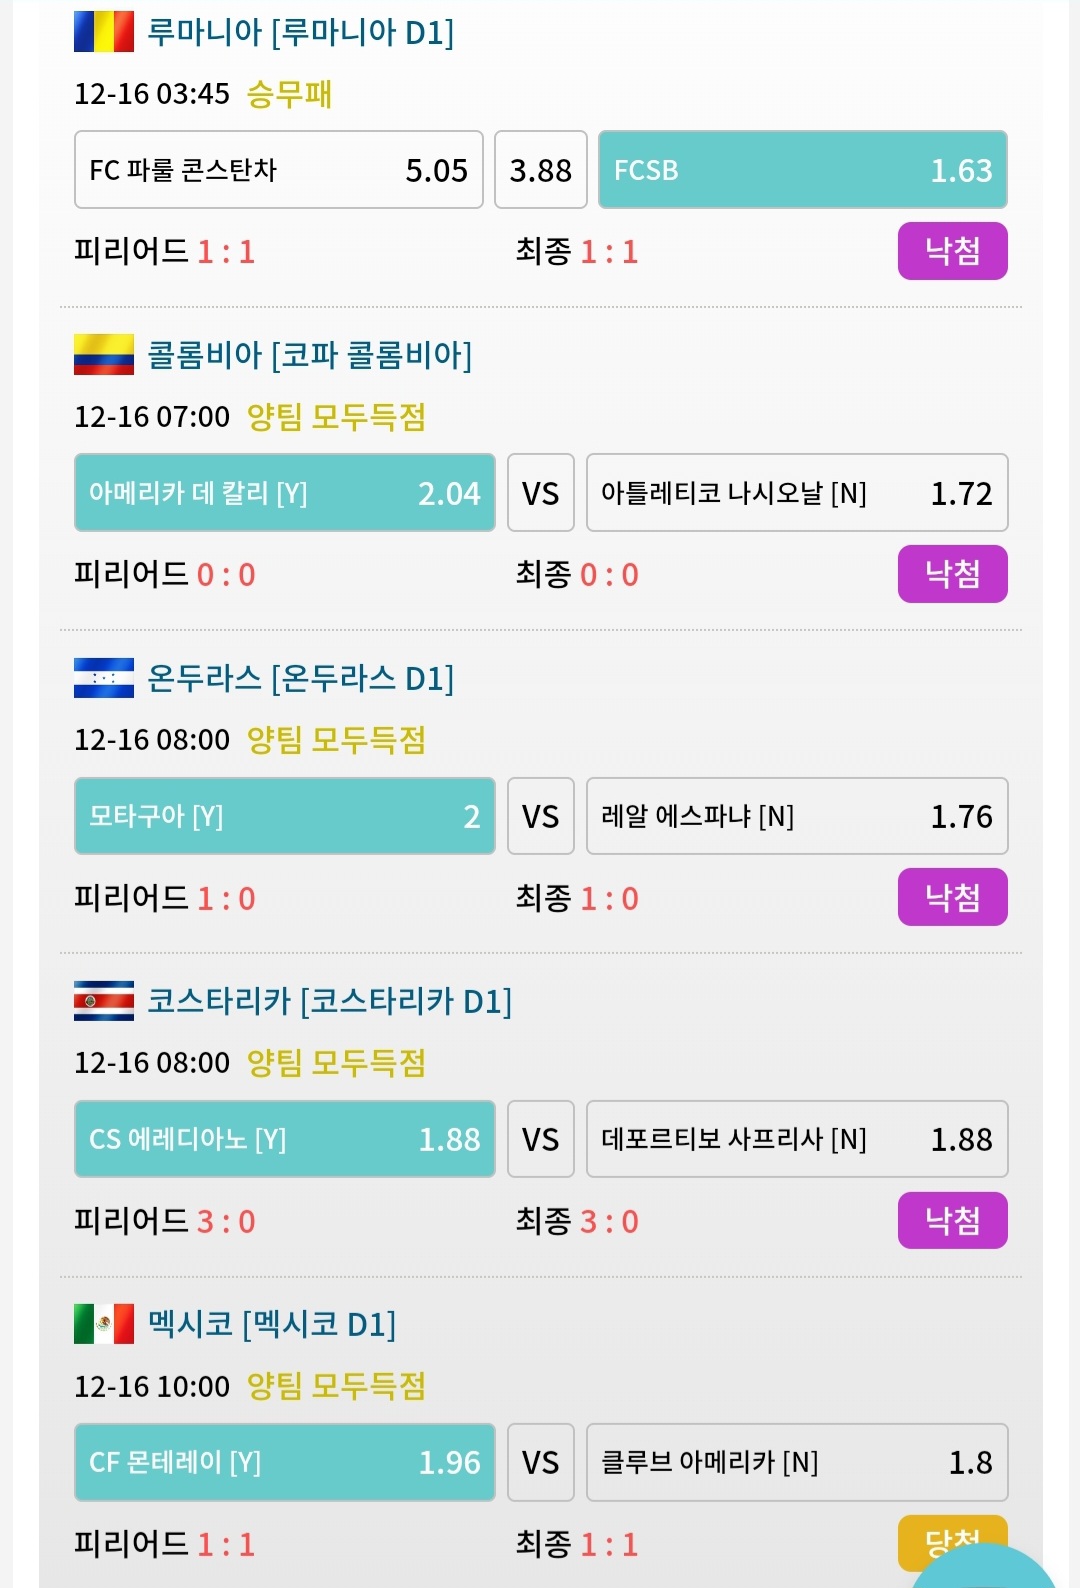Select FCSB 1.63 bet option
This screenshot has height=1588, width=1080.
click(x=803, y=170)
